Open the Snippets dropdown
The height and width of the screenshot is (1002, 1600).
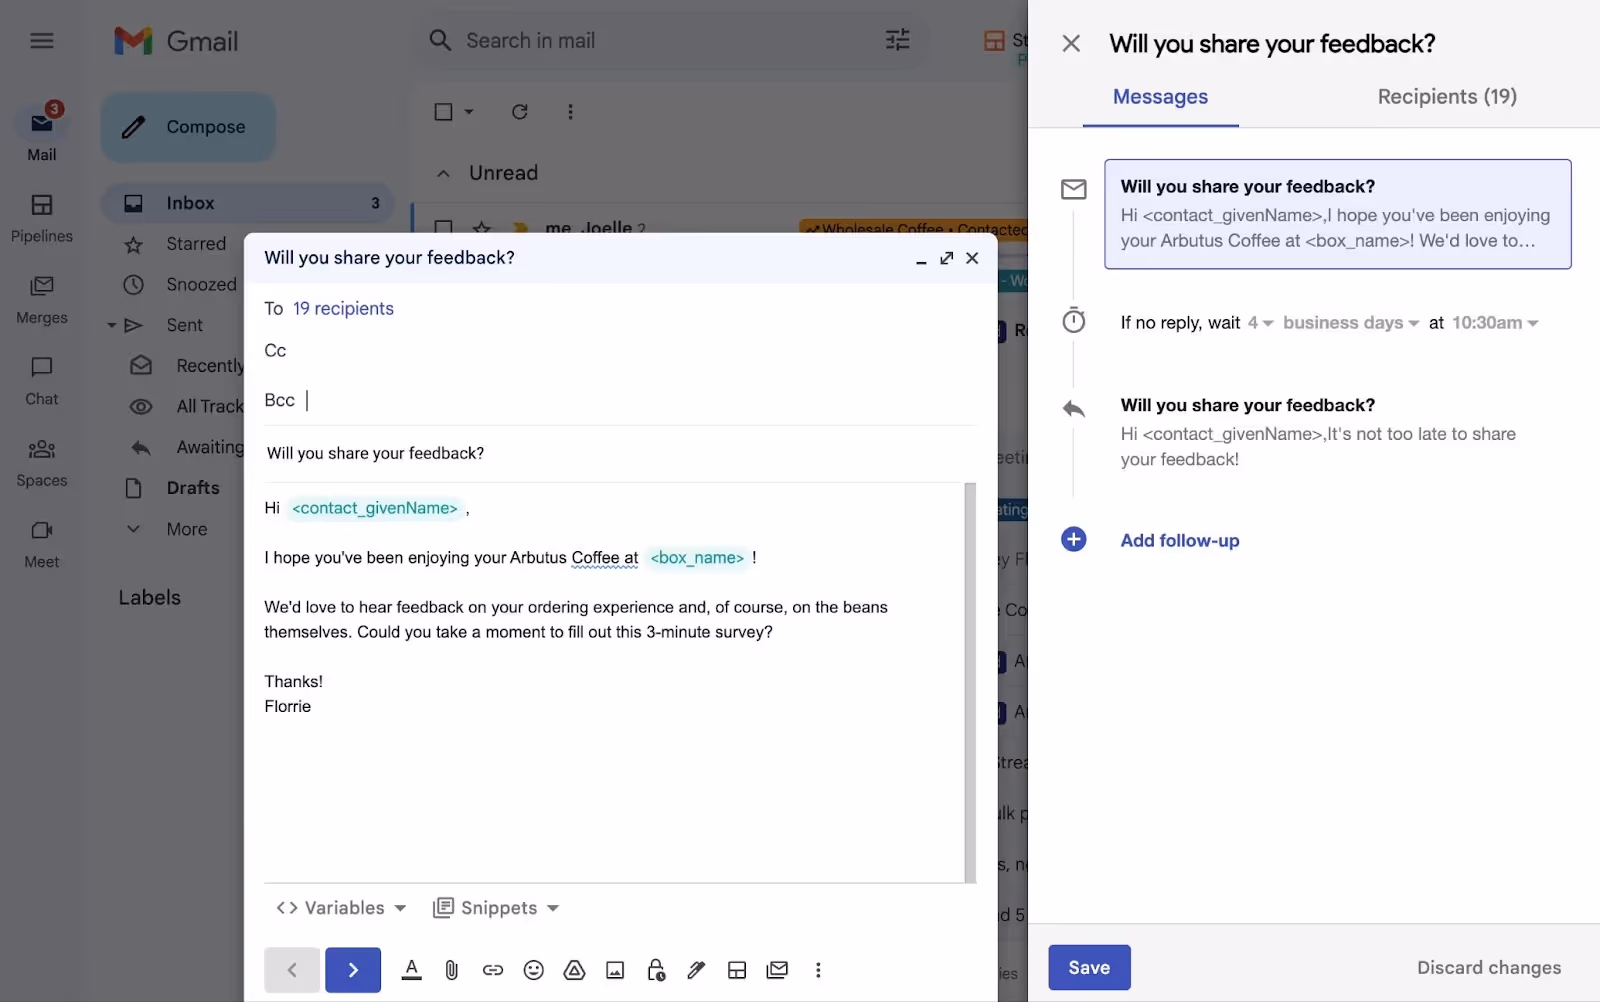[496, 908]
